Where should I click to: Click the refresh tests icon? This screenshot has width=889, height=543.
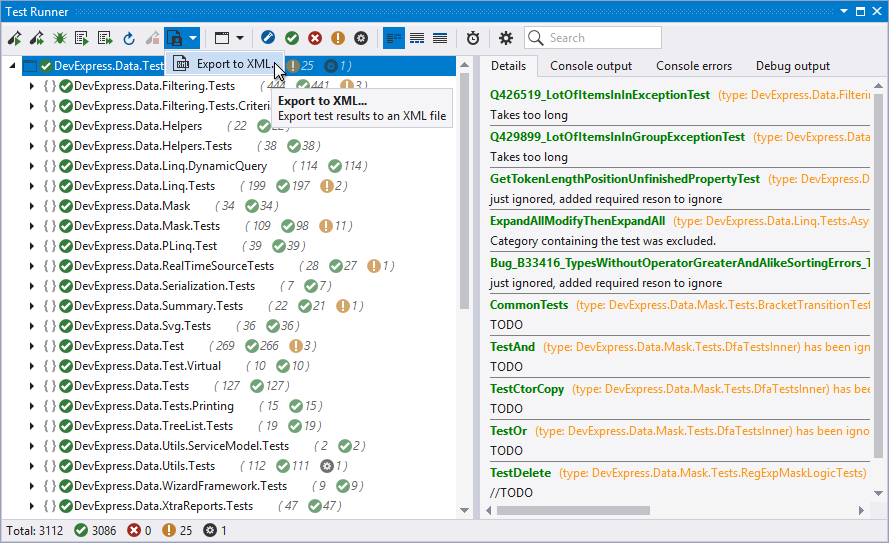tap(129, 38)
